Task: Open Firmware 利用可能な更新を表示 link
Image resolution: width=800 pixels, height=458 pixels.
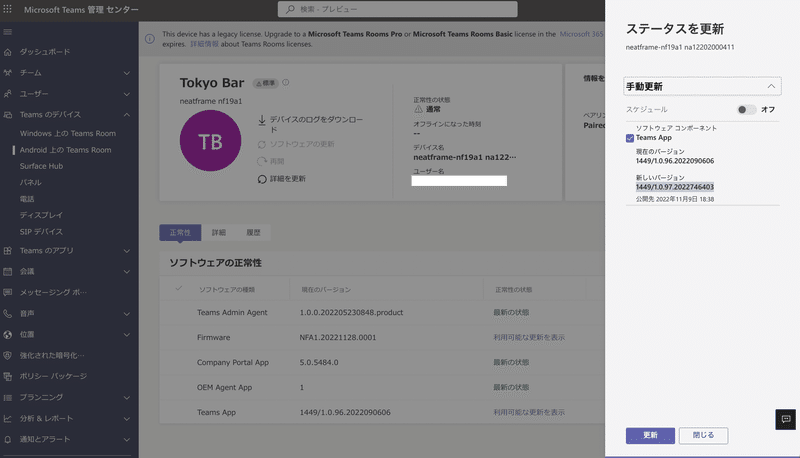Action: pyautogui.click(x=529, y=338)
